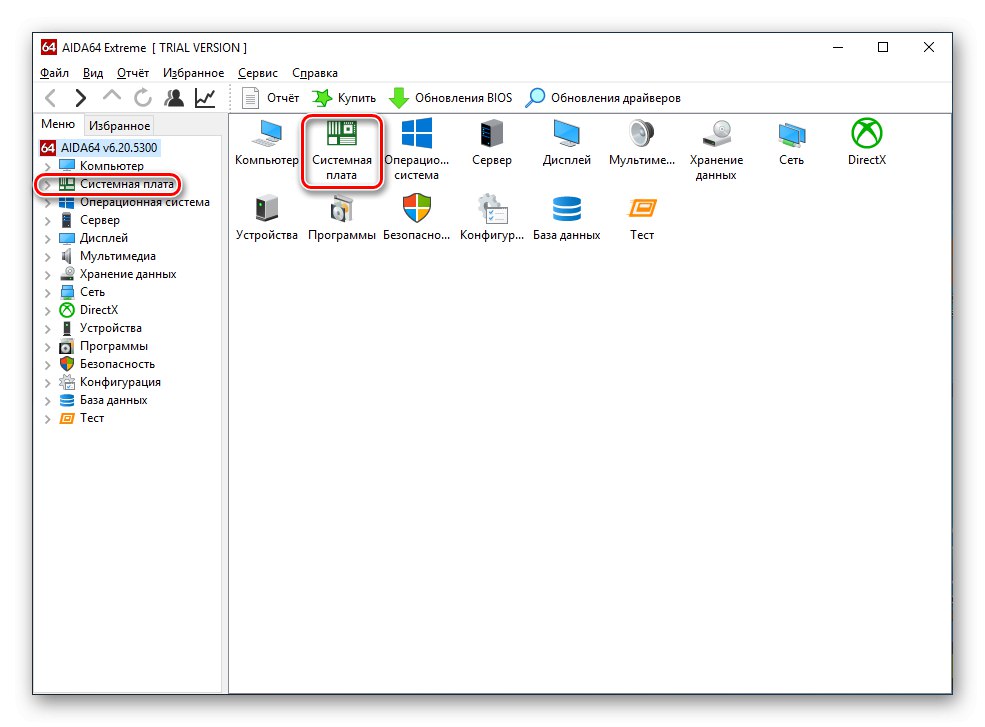This screenshot has height=727, width=985.
Task: Open the Сеть network icon in the main pane
Action: tap(792, 134)
